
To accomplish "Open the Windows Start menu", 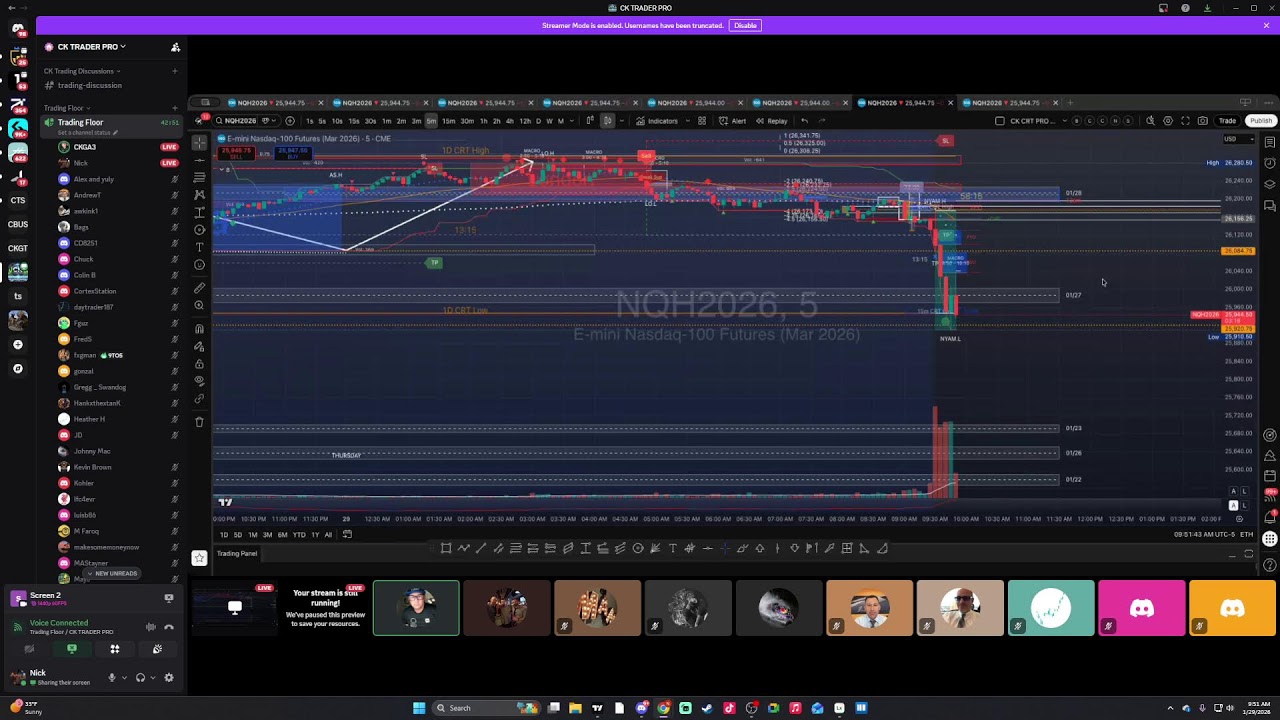I will (x=418, y=708).
